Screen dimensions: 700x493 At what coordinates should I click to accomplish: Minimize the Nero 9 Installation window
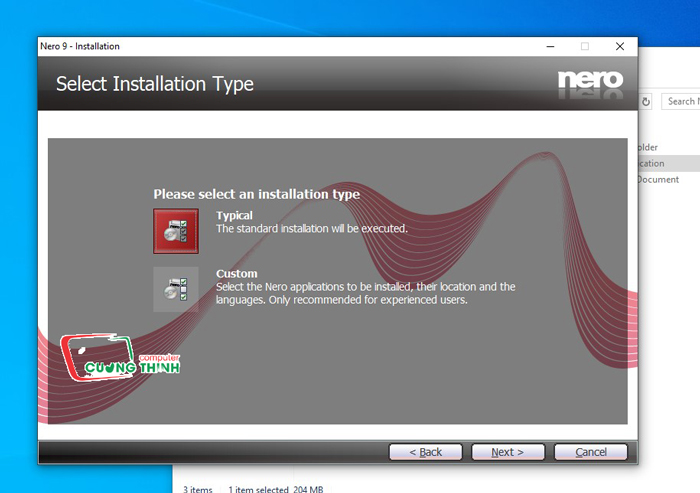550,46
